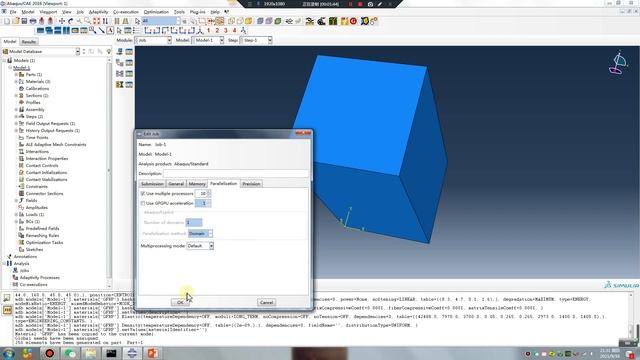The width and height of the screenshot is (640, 360).
Task: Switch to the Precision tab
Action: point(251,184)
